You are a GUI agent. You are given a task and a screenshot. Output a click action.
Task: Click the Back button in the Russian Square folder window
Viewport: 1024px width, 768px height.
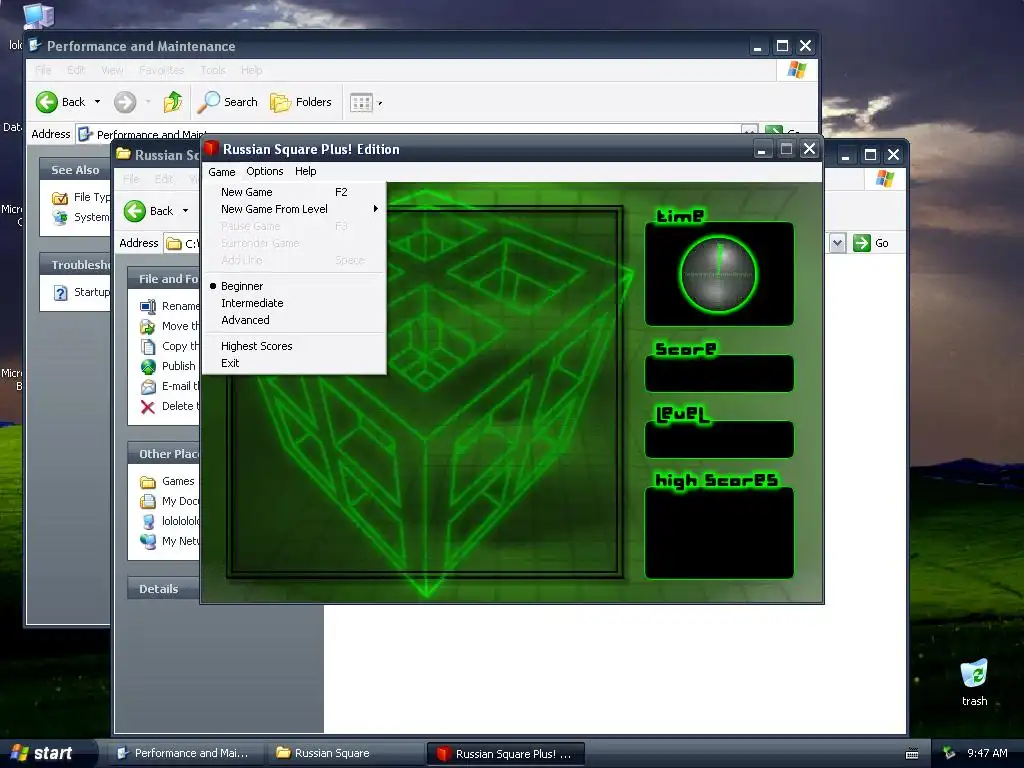click(x=149, y=211)
